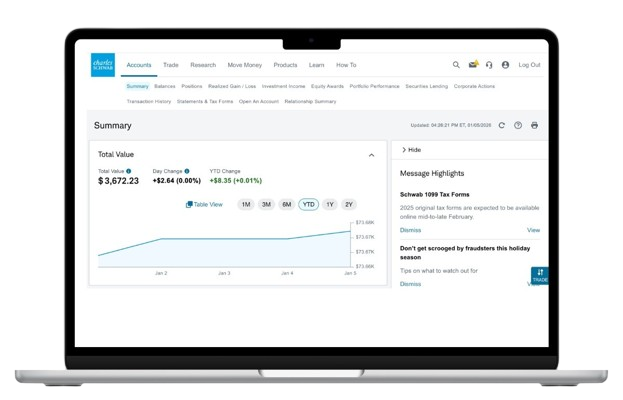Viewport: 623px width, 400px height.
Task: Refresh the Summary page data
Action: (502, 125)
